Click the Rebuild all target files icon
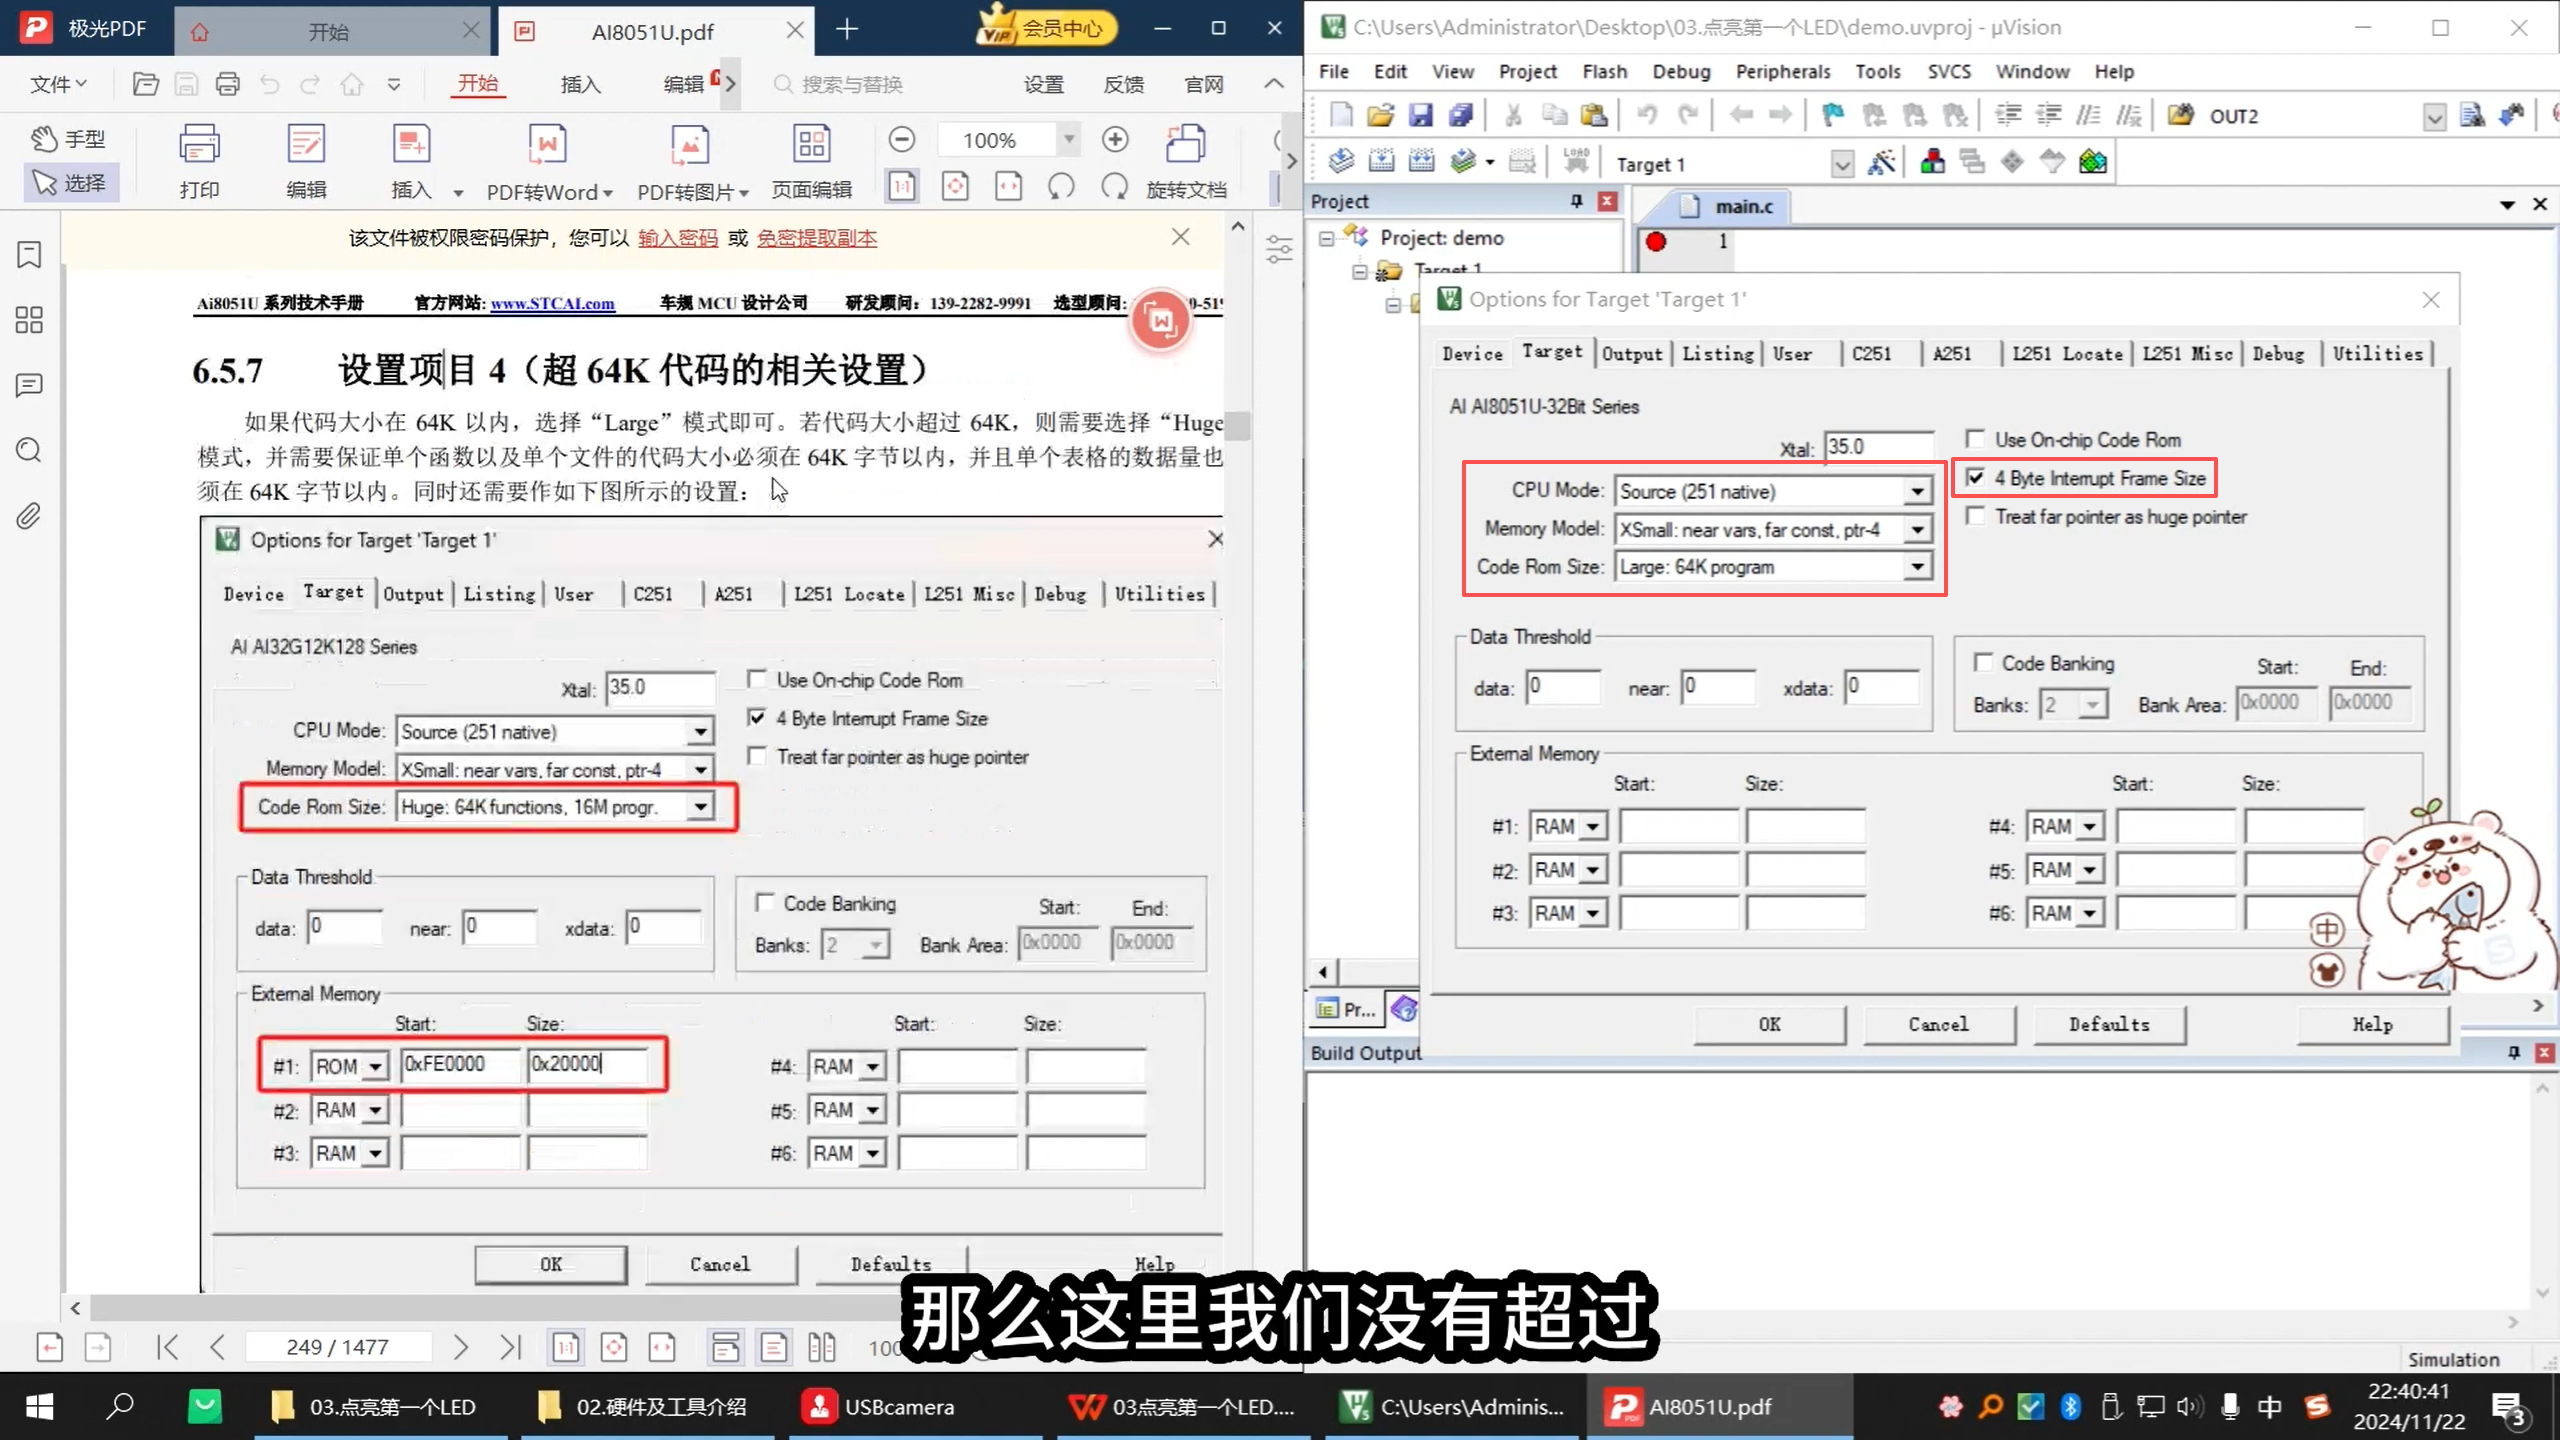This screenshot has height=1440, width=2560. (1419, 161)
